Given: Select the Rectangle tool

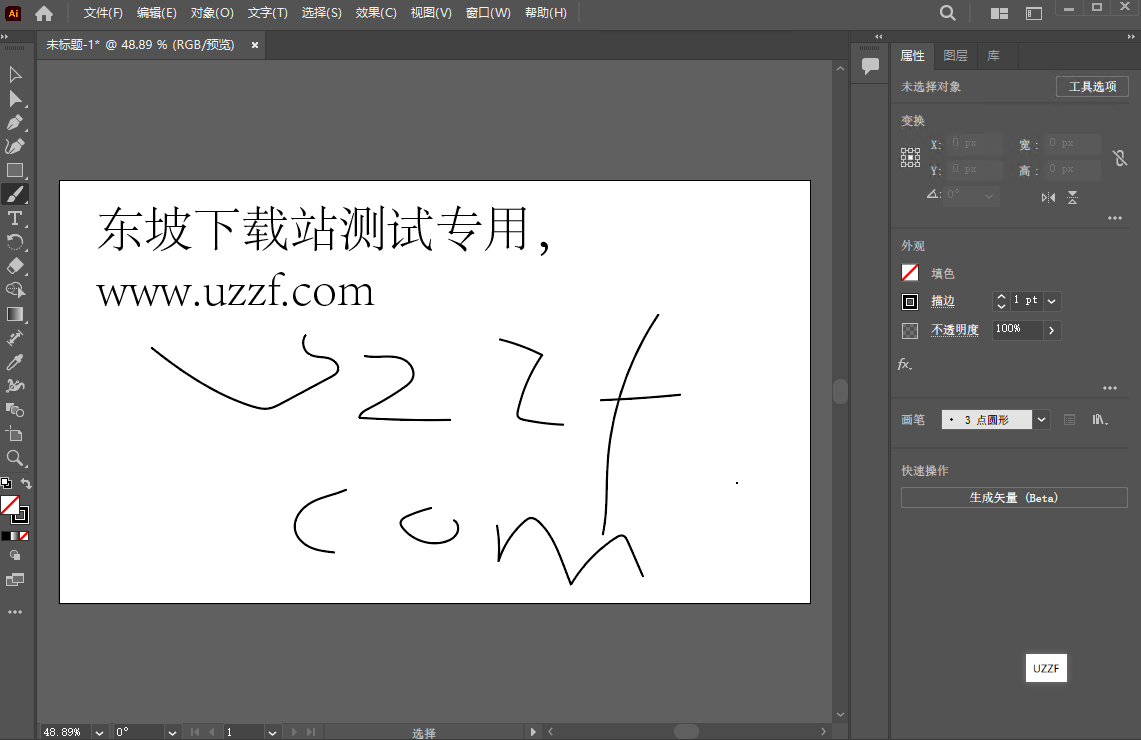Looking at the screenshot, I should point(14,170).
